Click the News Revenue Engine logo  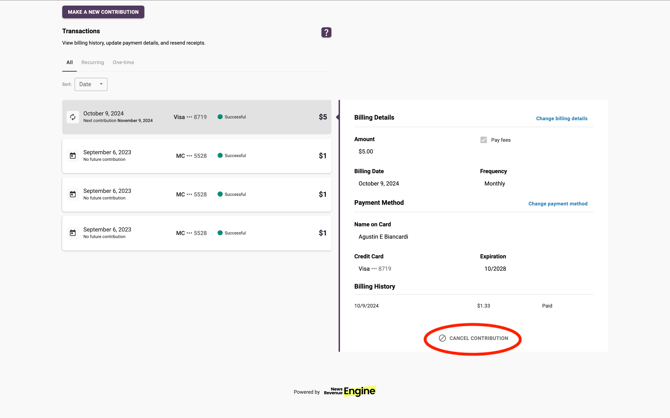click(x=350, y=391)
